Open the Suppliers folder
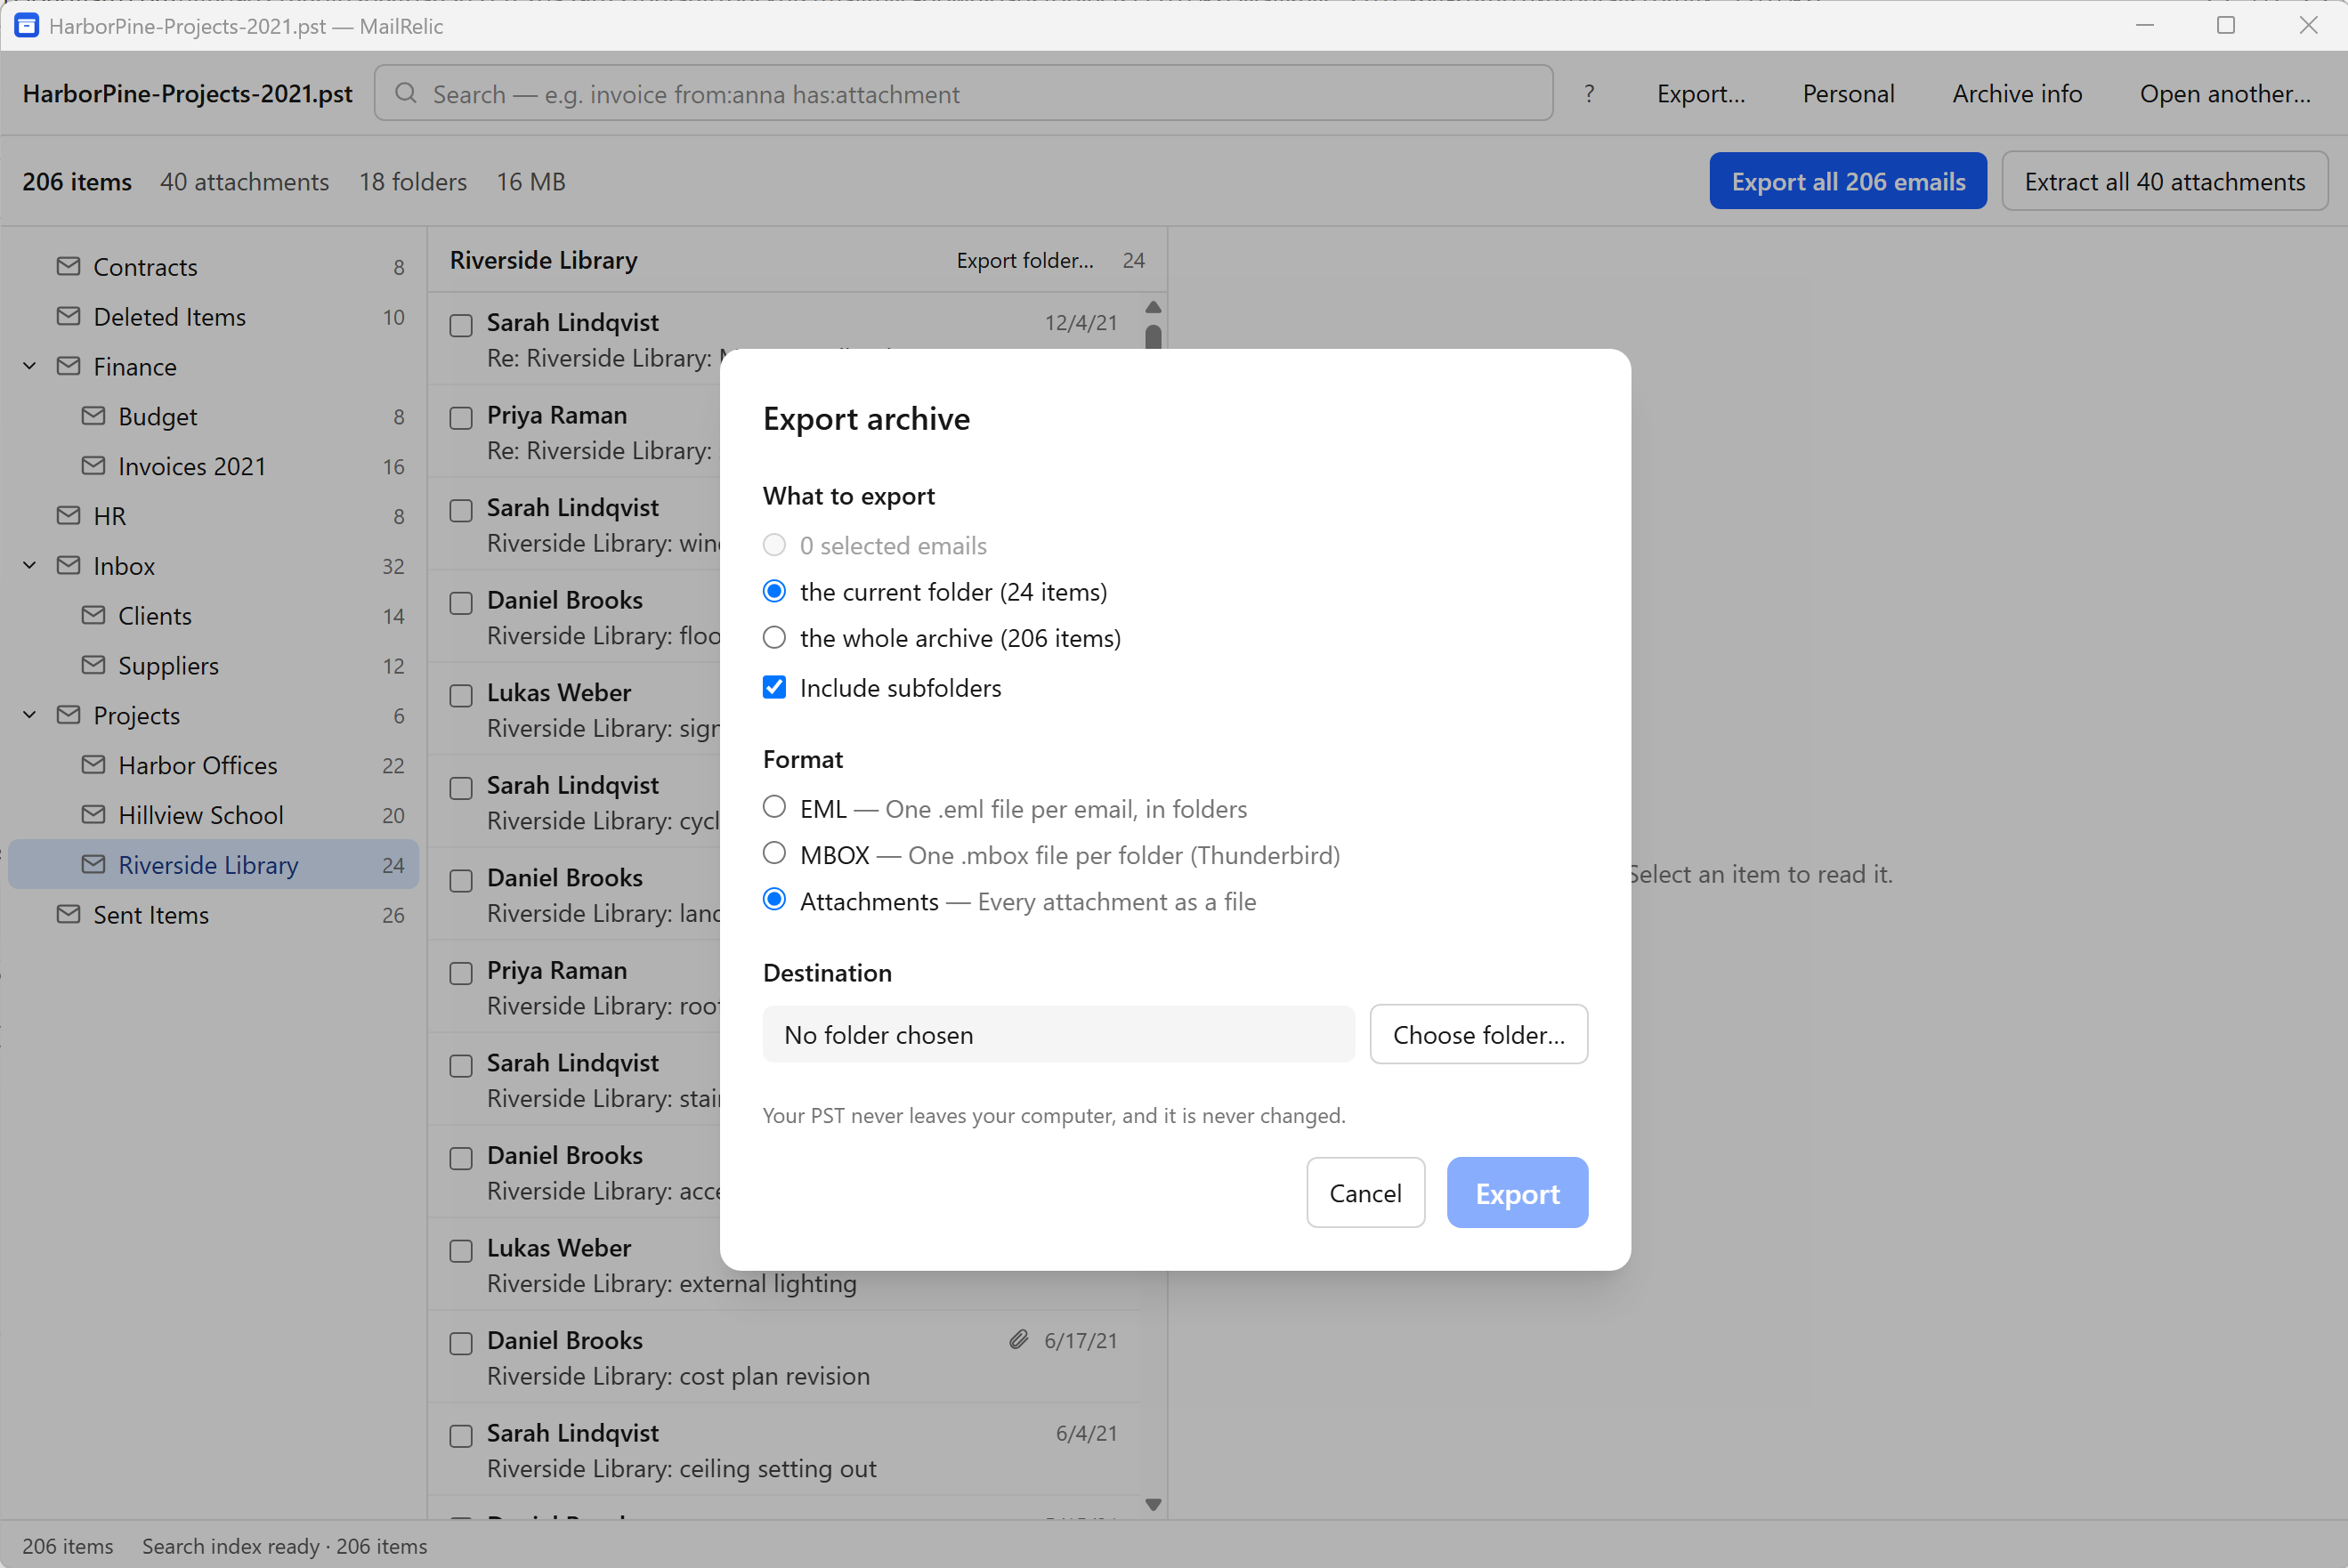Screen dimensions: 2348x1568 (212, 665)
